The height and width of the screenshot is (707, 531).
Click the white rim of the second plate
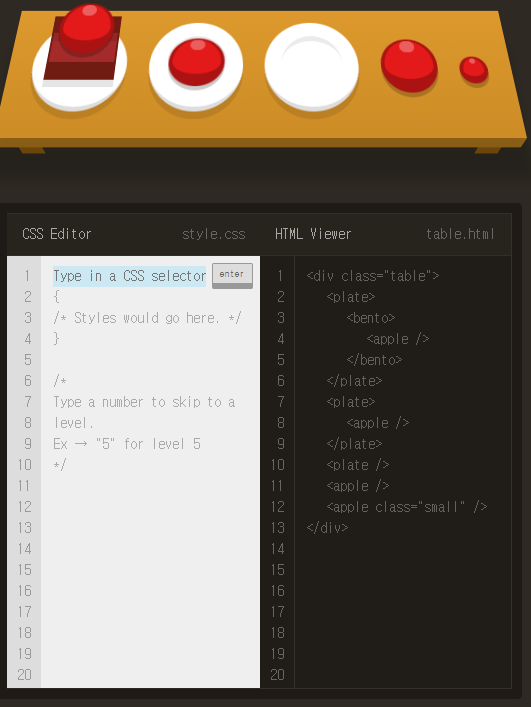tap(196, 100)
